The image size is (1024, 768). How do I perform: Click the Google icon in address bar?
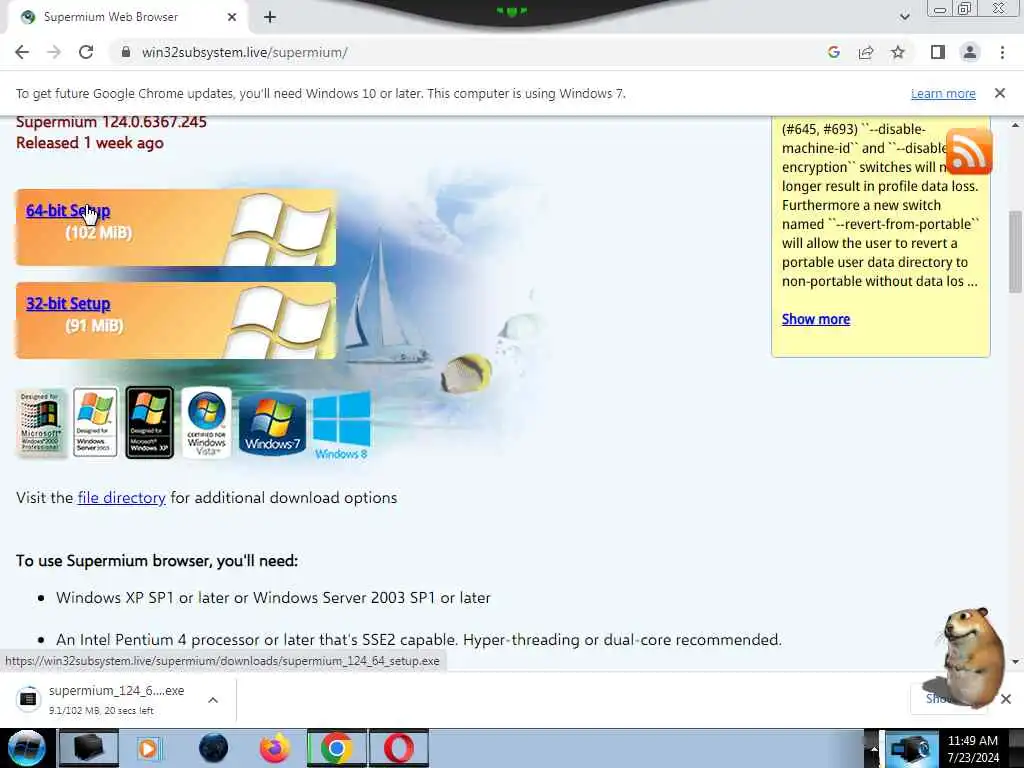coord(833,52)
